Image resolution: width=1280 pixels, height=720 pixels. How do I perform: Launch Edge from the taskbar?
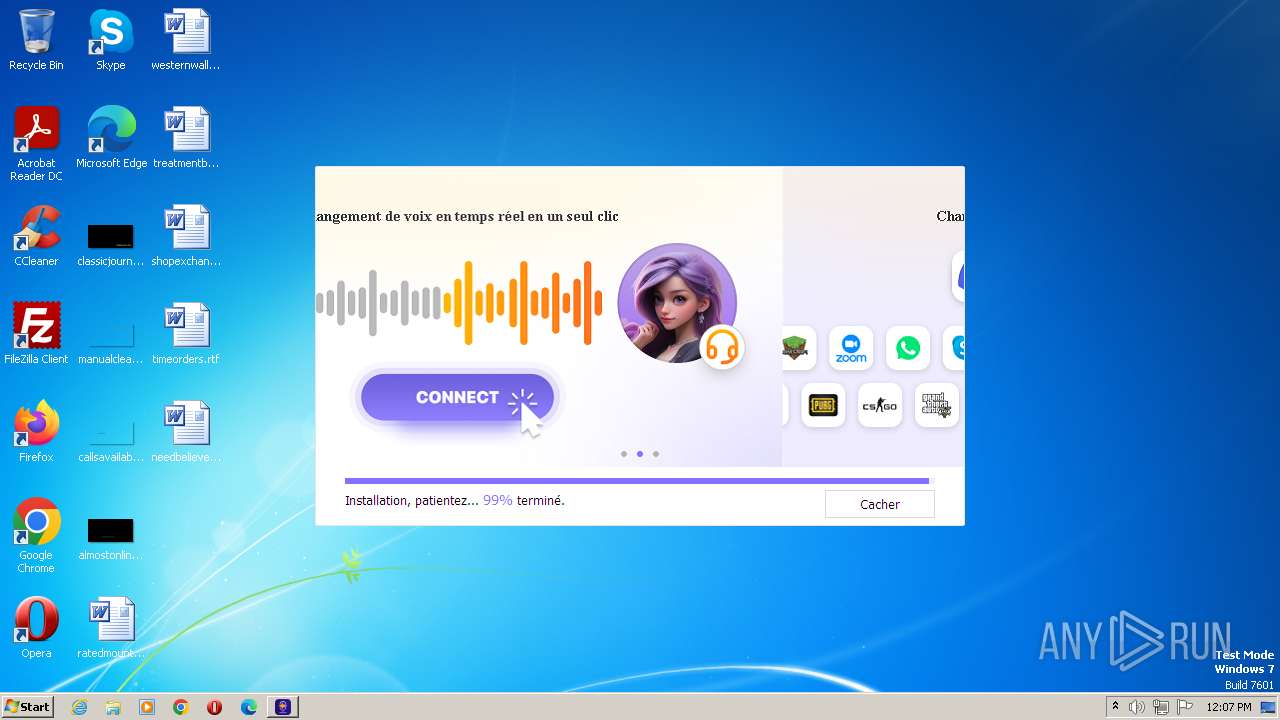tap(249, 707)
